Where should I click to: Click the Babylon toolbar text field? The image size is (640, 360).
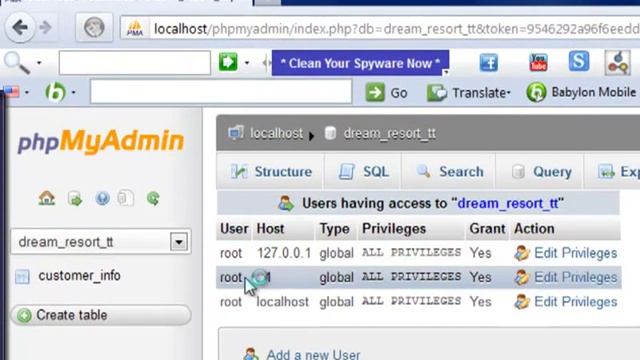(x=221, y=91)
